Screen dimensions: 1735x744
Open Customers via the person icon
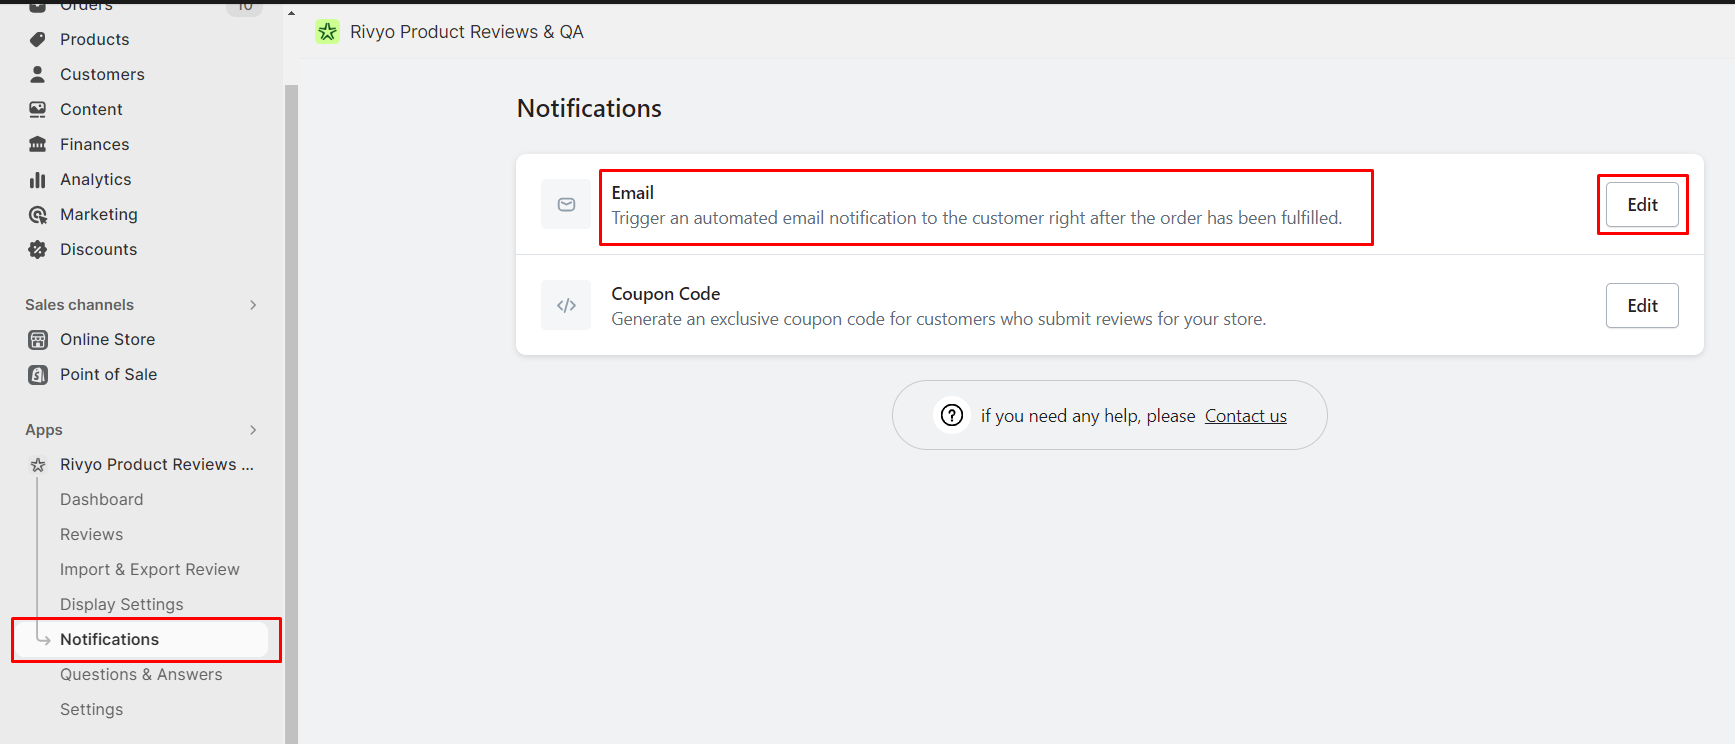coord(37,74)
